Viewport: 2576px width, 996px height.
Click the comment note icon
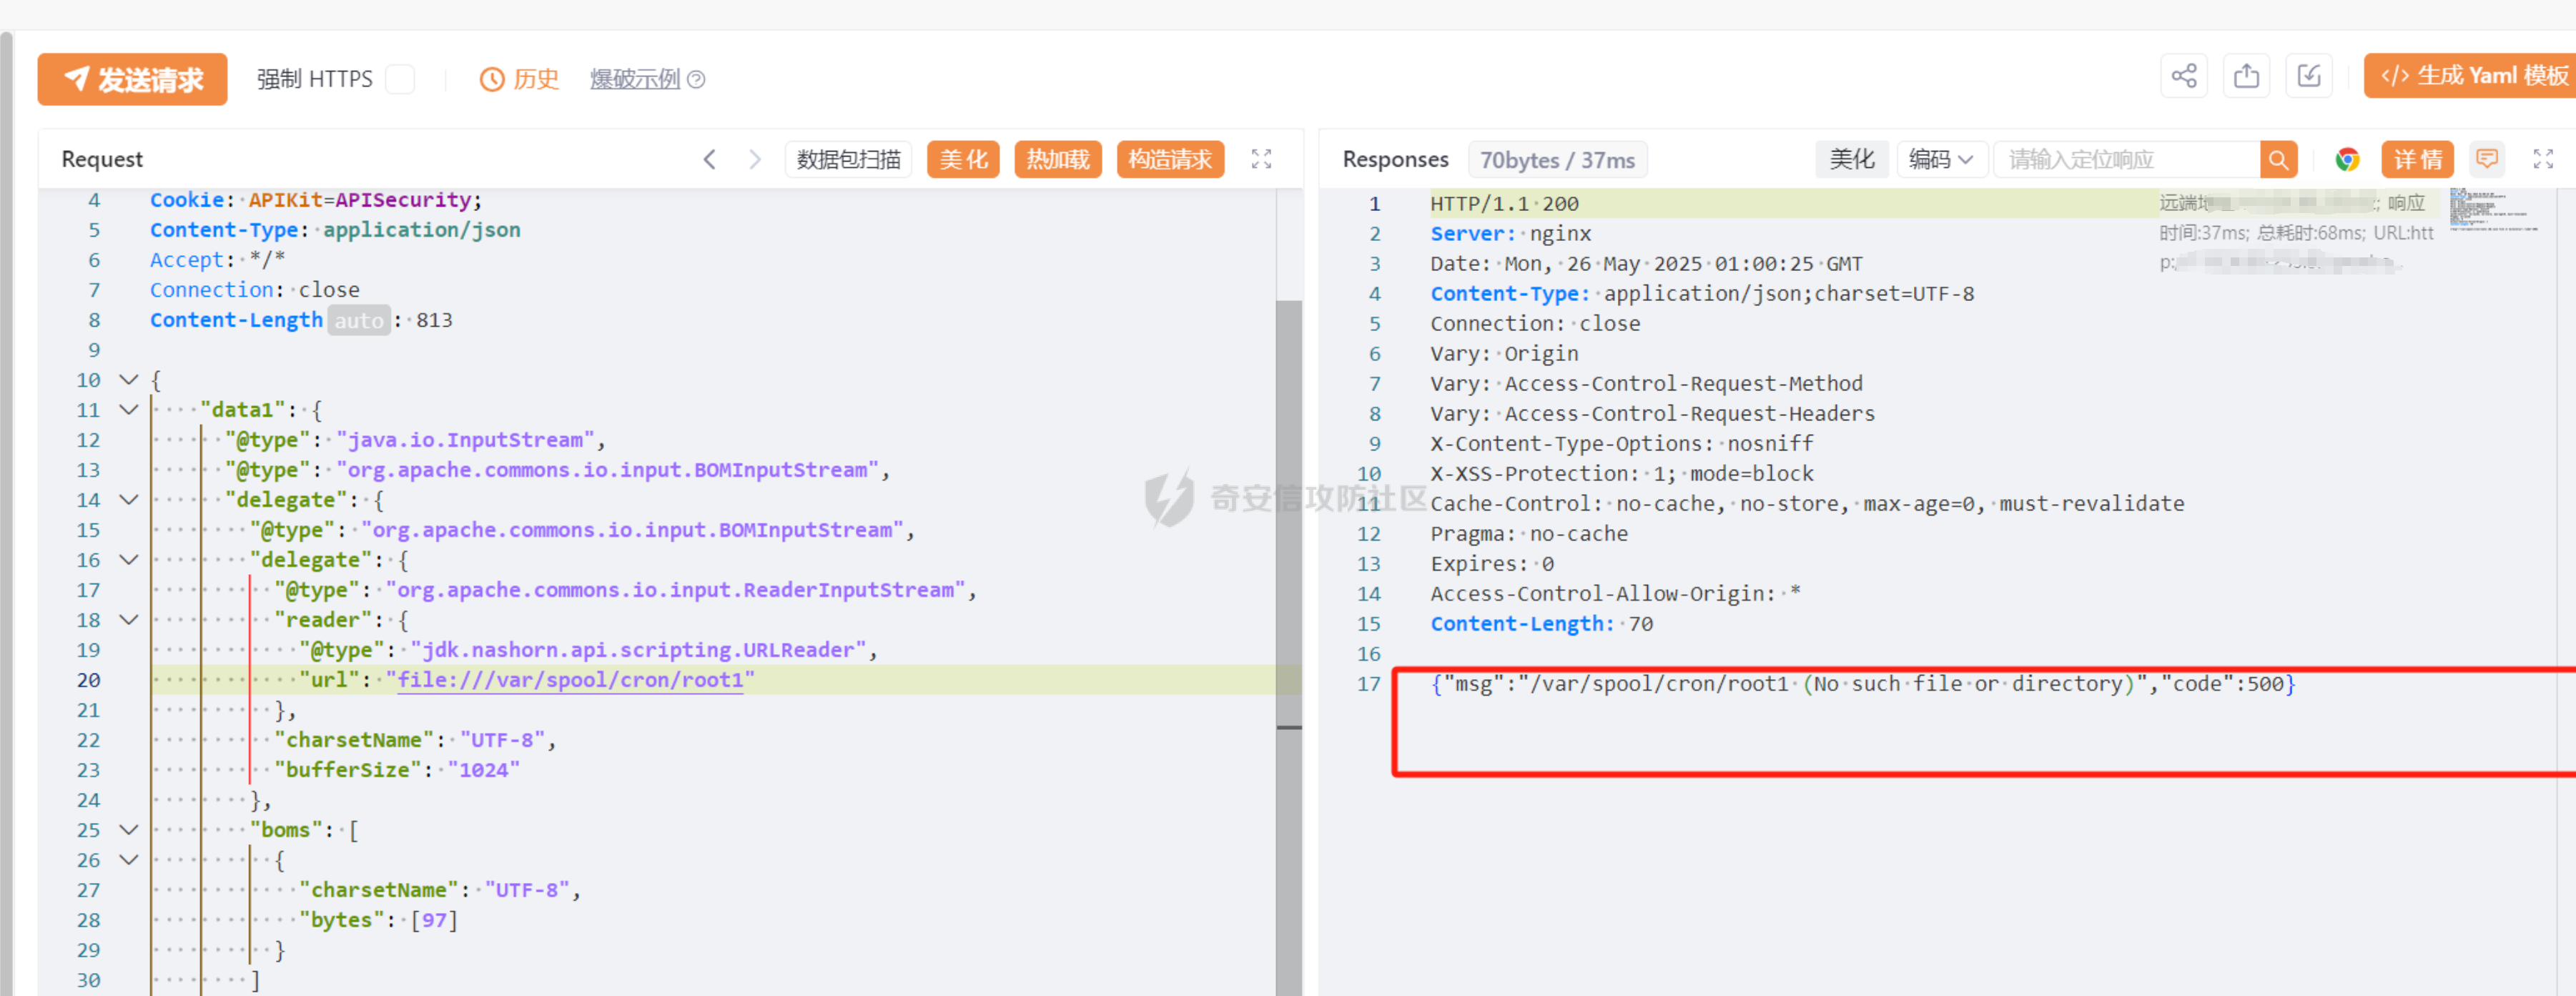(x=2487, y=159)
